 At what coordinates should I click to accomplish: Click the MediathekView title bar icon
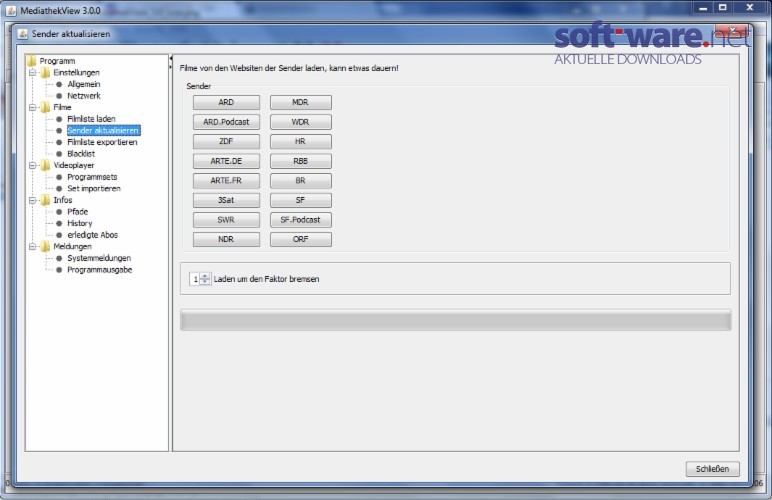pos(11,10)
